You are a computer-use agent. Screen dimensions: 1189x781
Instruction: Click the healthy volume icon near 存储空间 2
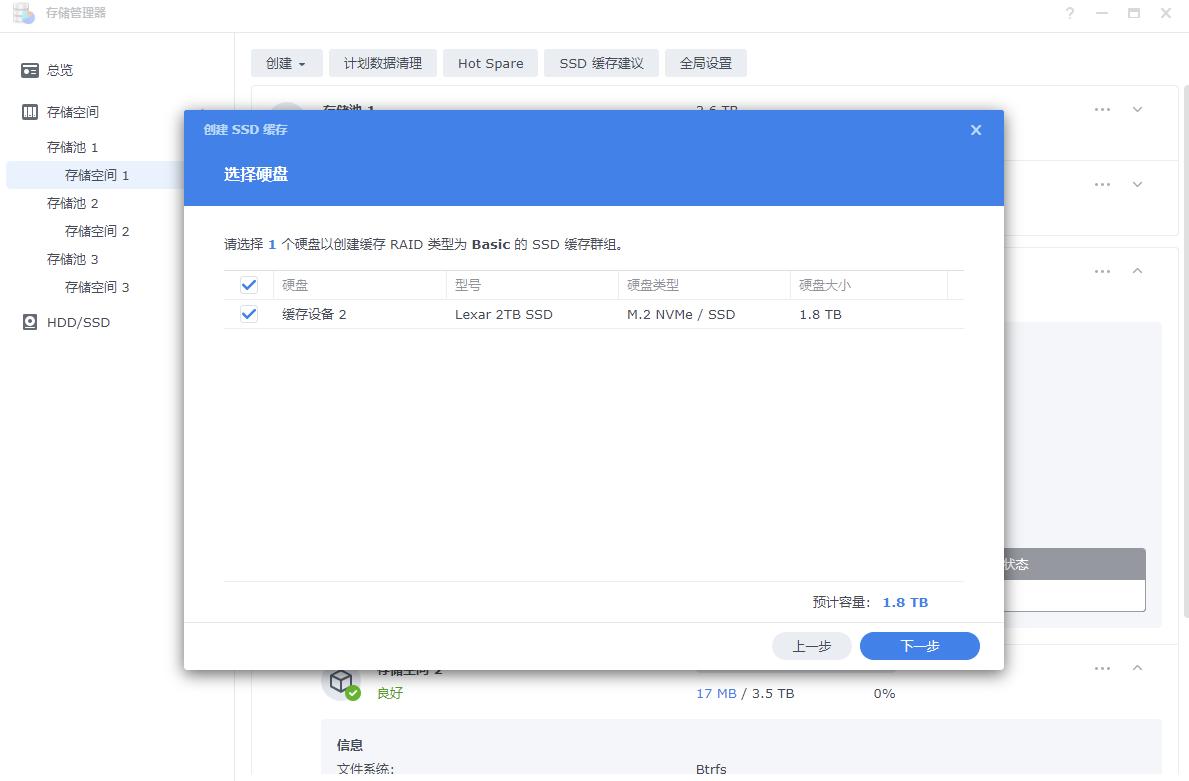tap(343, 680)
